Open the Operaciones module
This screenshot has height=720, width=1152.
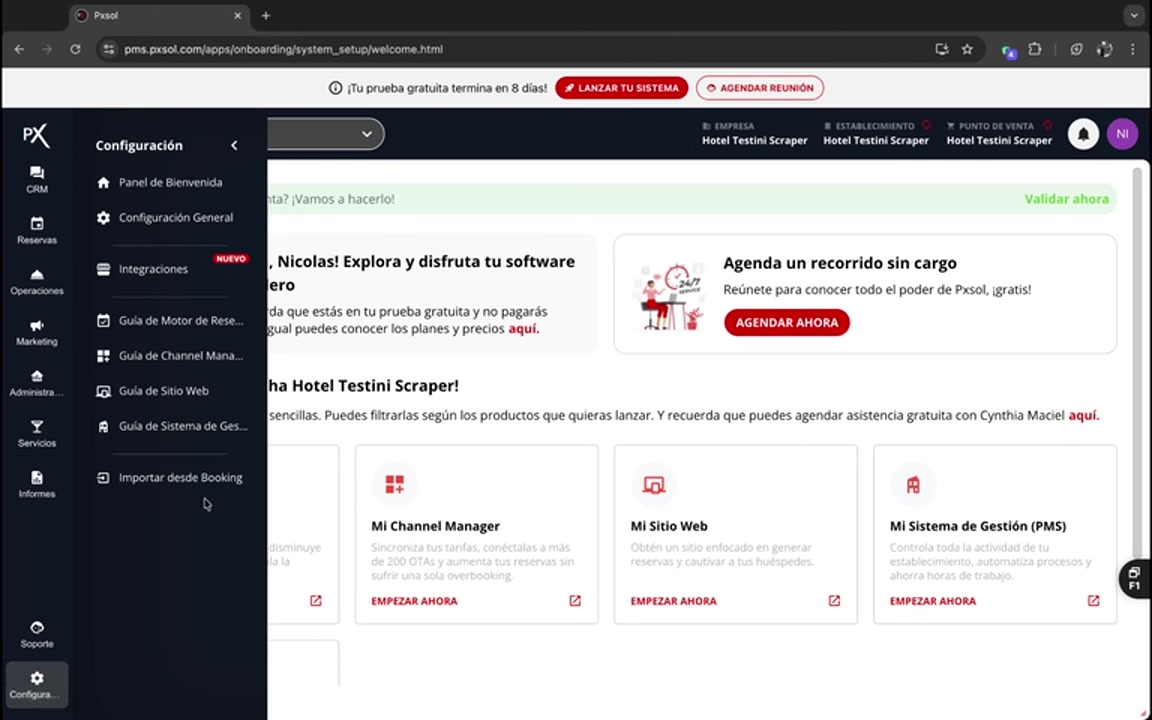tap(36, 282)
